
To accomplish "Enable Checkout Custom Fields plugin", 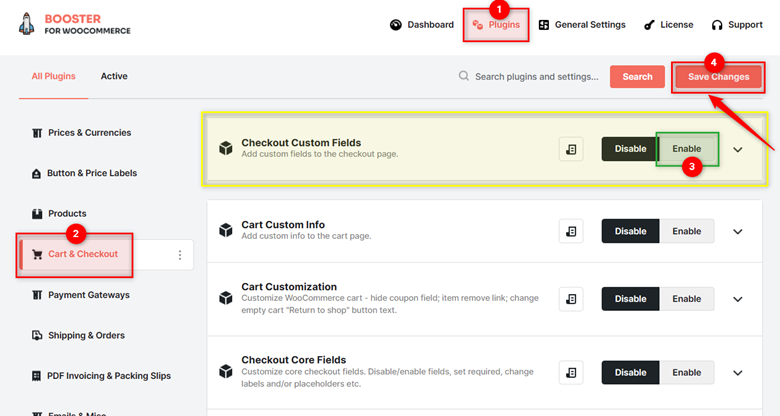I will 687,149.
